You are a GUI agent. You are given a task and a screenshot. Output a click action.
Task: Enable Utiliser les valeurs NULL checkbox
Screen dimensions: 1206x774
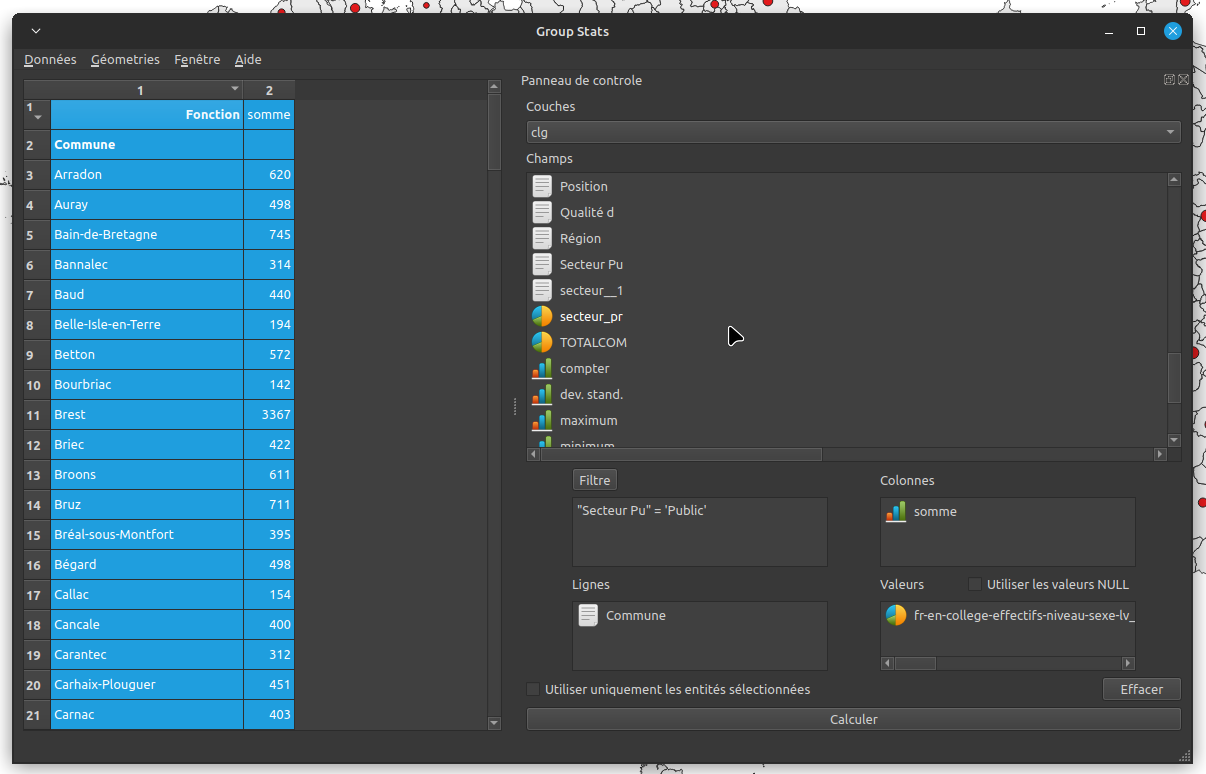(975, 584)
